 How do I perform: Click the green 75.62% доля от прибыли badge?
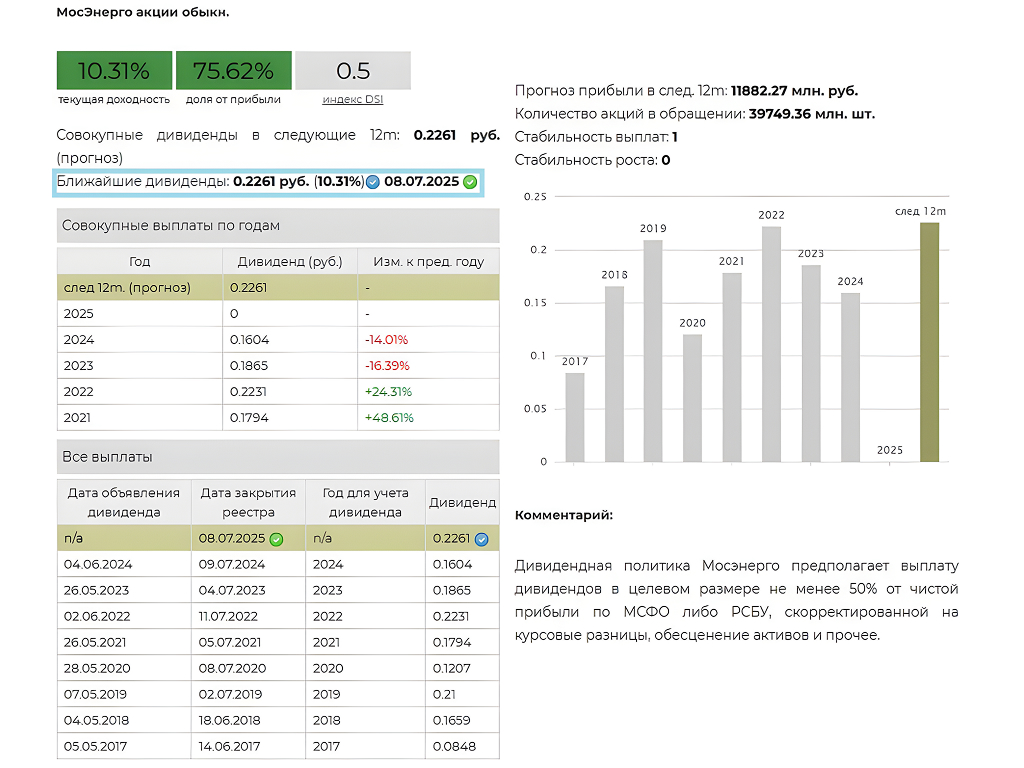pyautogui.click(x=233, y=71)
